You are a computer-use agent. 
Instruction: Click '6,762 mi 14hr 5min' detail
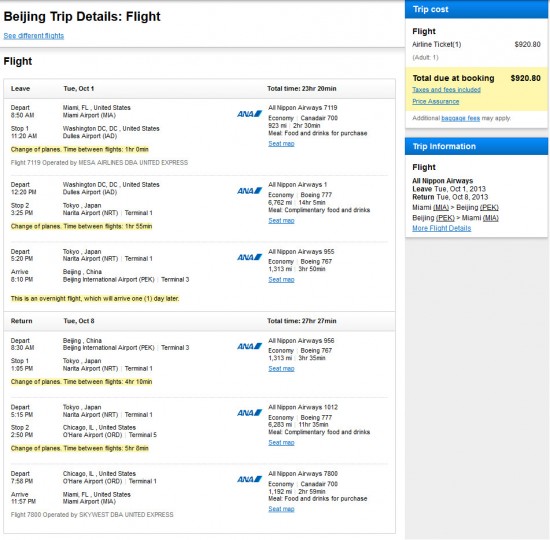(x=297, y=202)
